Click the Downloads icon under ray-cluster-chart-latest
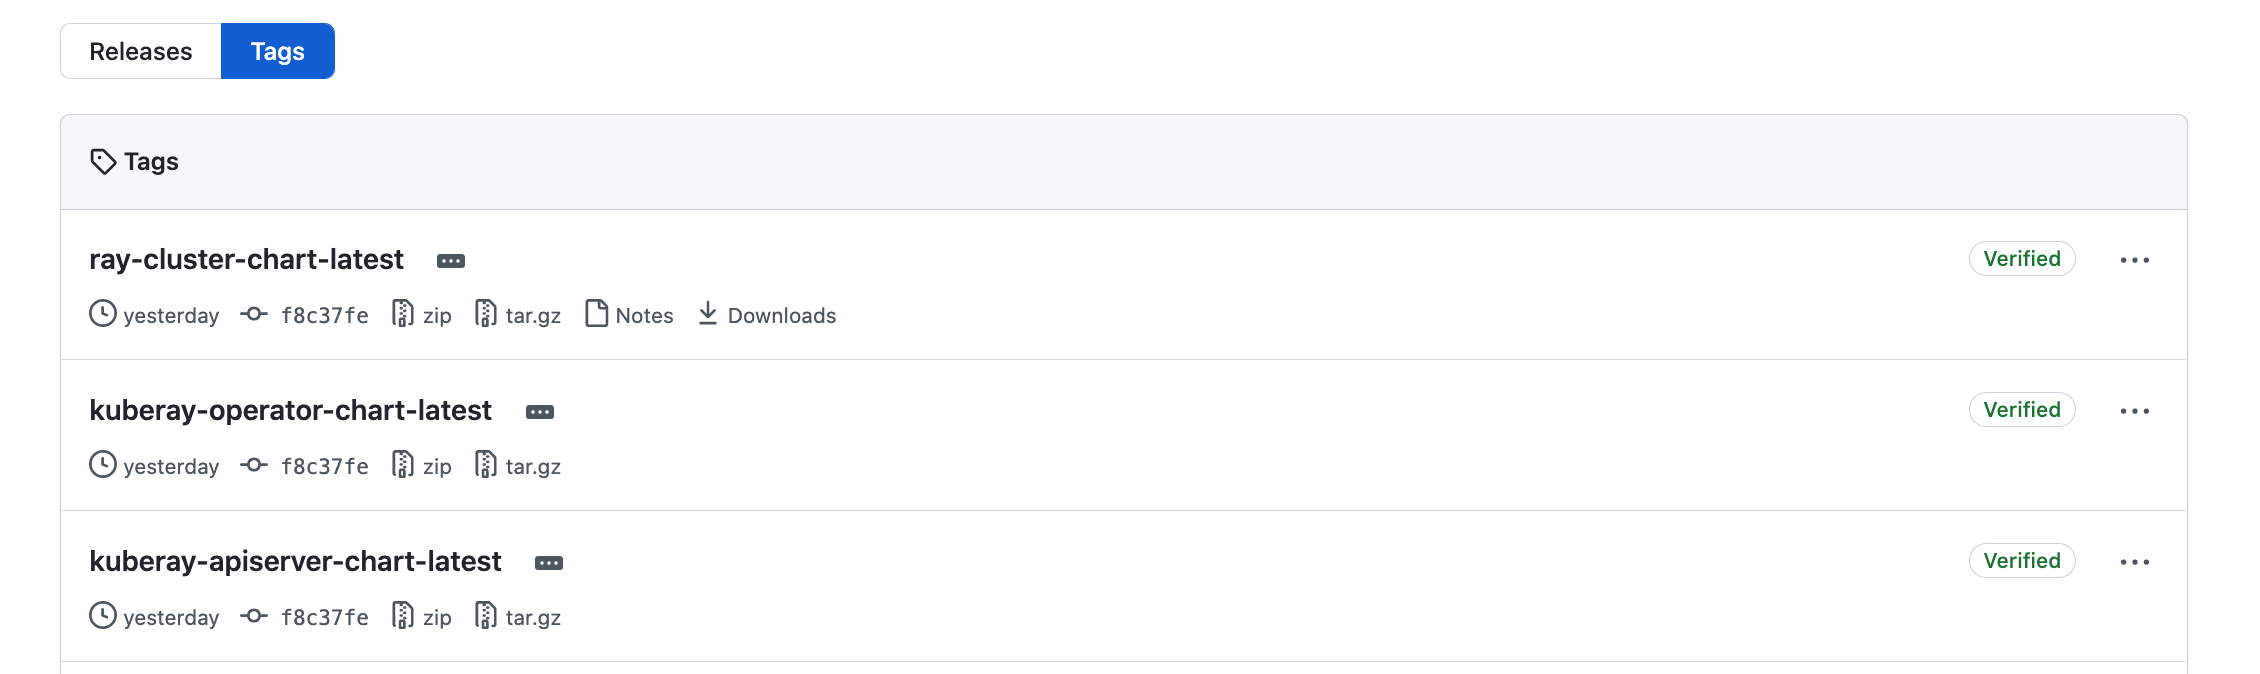Screen dimensions: 2260x674 point(709,314)
